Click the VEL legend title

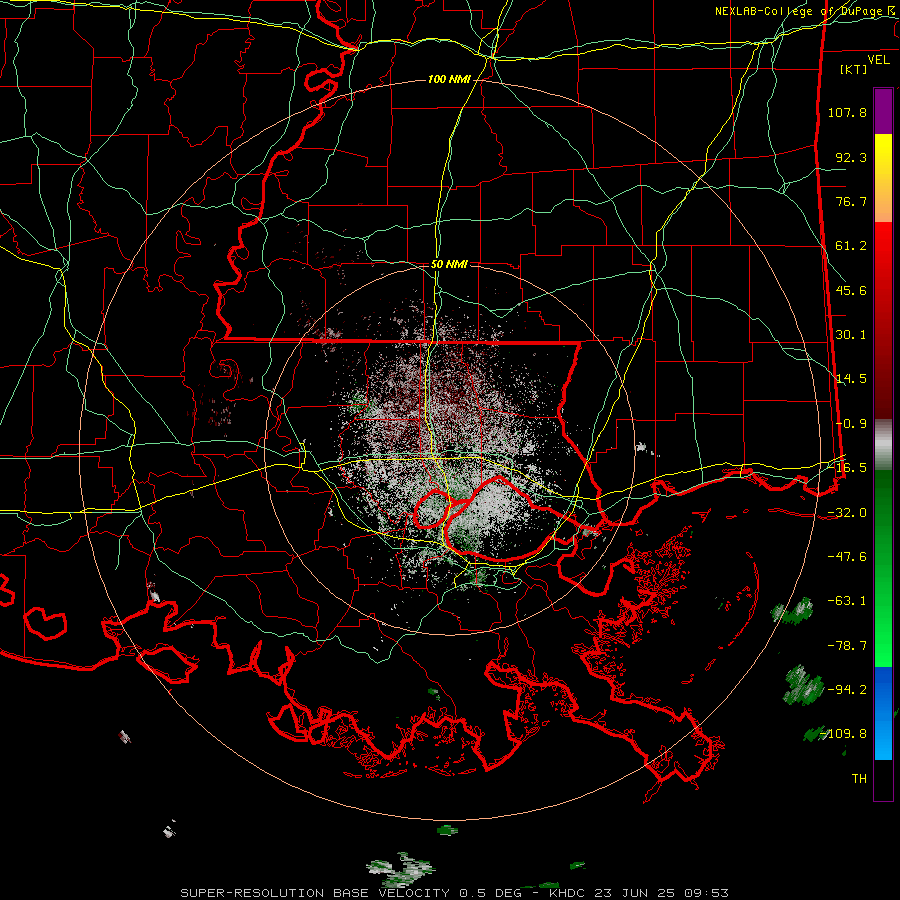click(878, 60)
